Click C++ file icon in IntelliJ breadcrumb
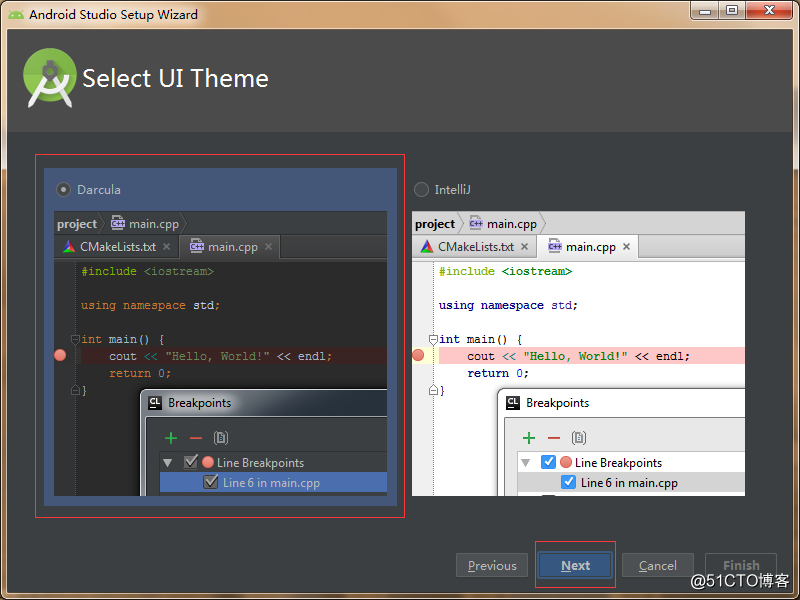The image size is (800, 600). 476,222
